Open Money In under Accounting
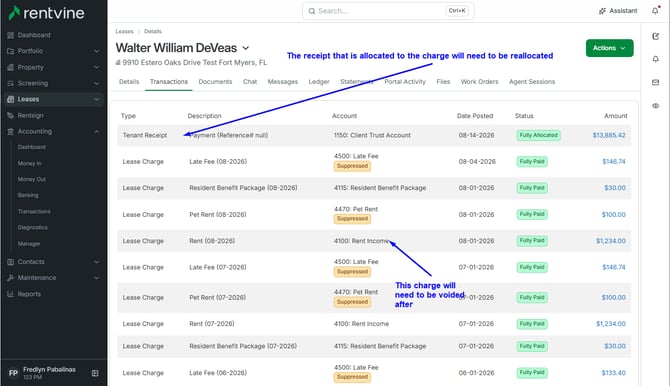The width and height of the screenshot is (670, 386). coord(29,163)
